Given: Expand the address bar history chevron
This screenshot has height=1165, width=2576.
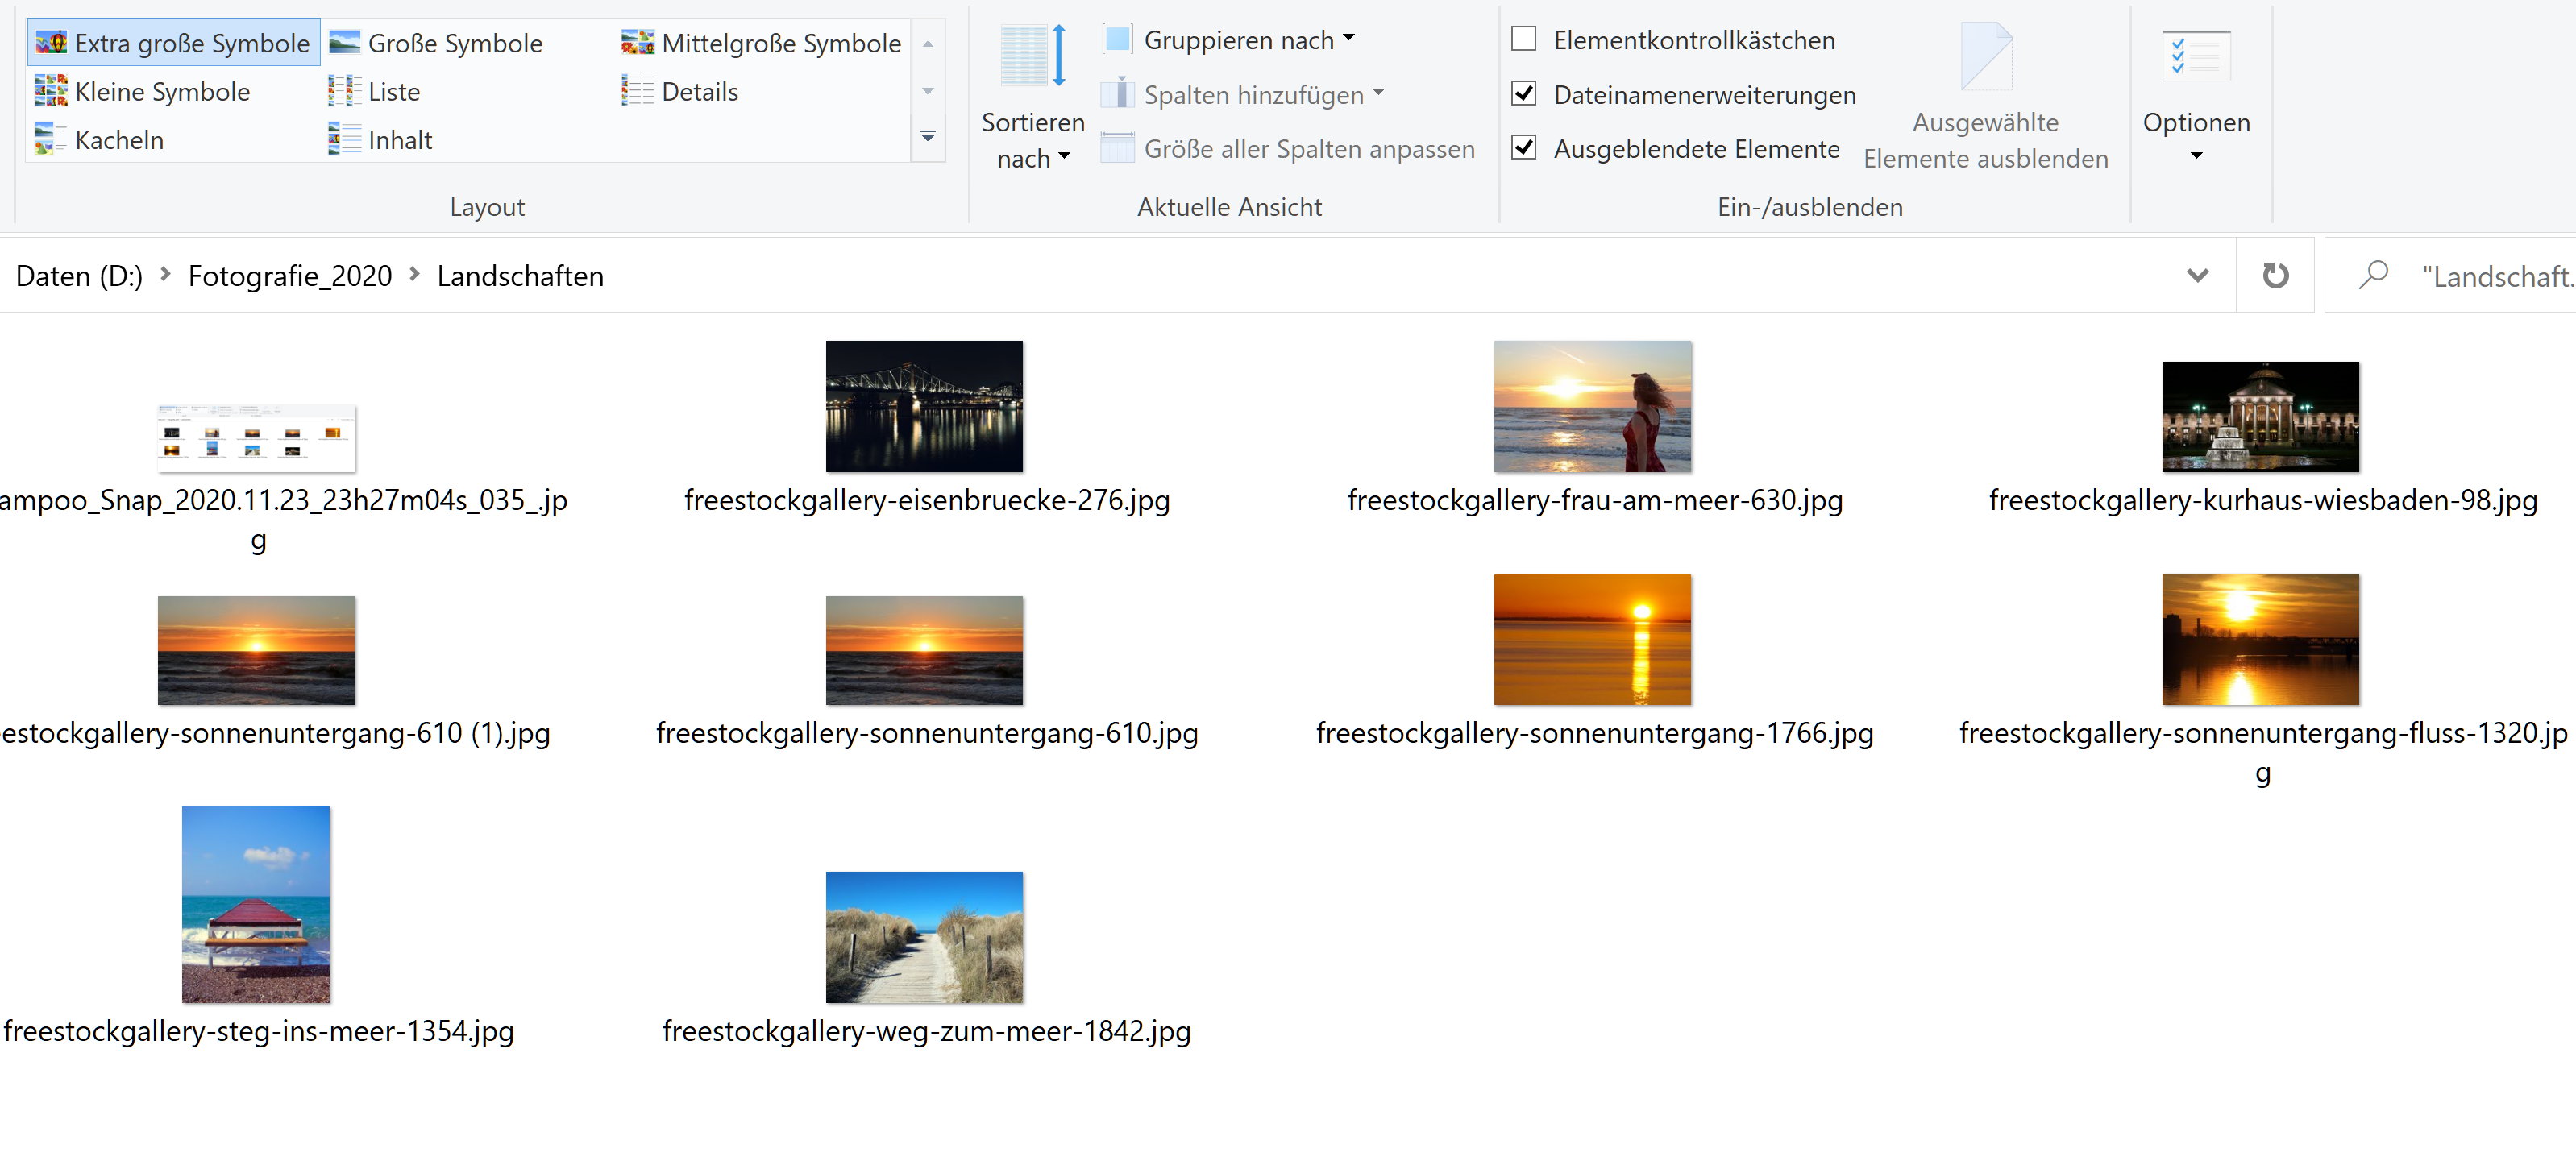Looking at the screenshot, I should click(x=2197, y=275).
